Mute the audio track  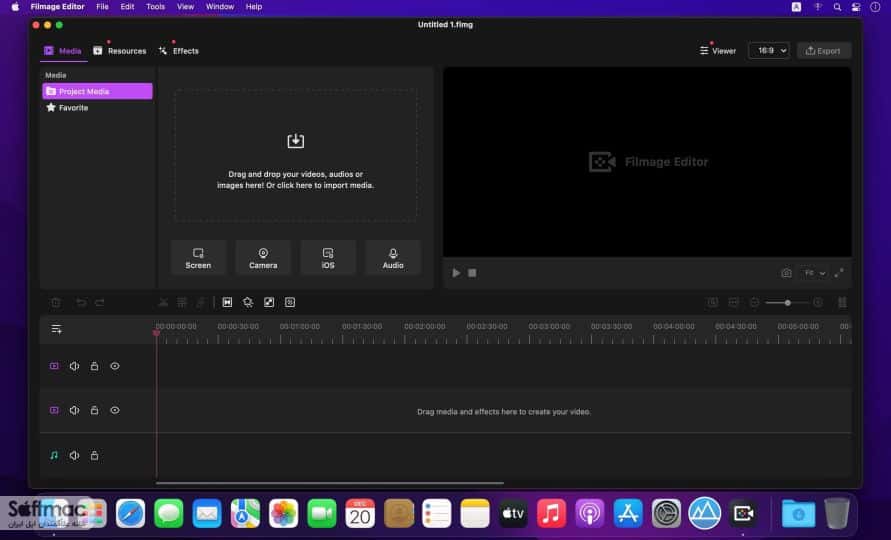(74, 455)
